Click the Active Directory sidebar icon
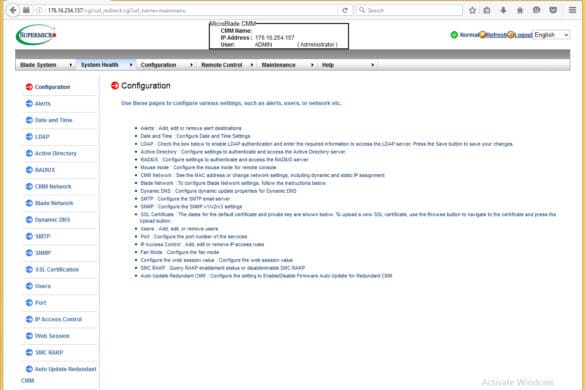The image size is (585, 390). (x=29, y=153)
